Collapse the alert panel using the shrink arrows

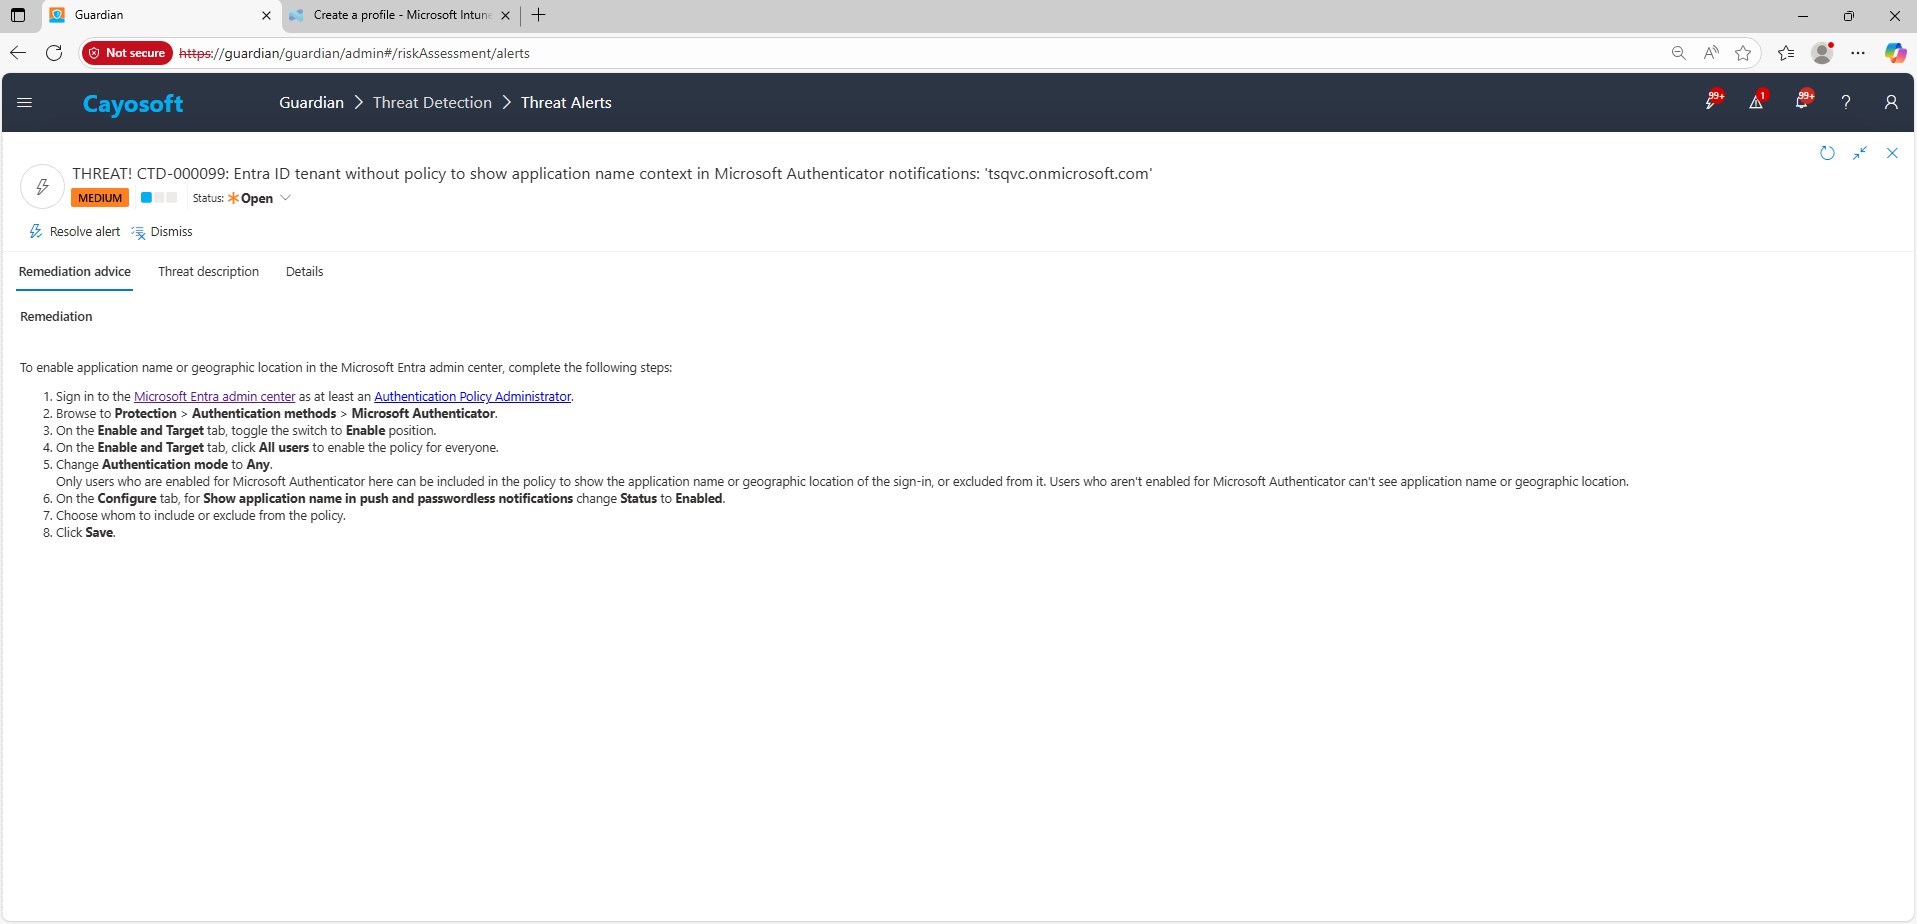tap(1859, 153)
